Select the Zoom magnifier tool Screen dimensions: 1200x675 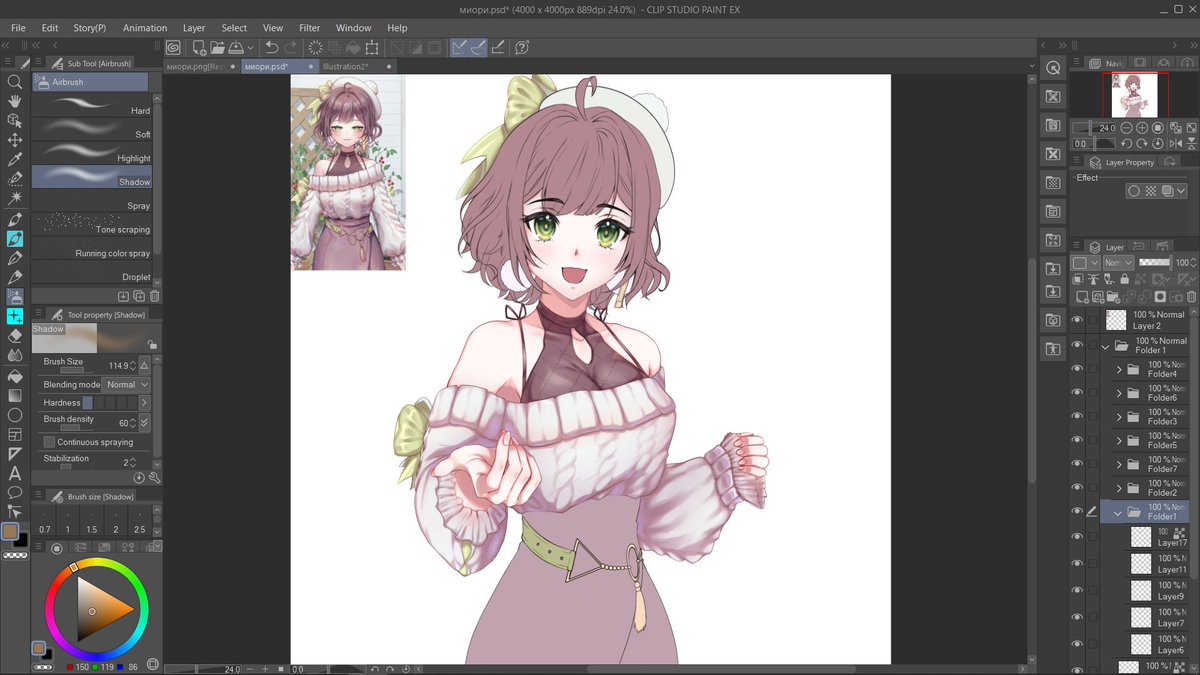click(15, 82)
